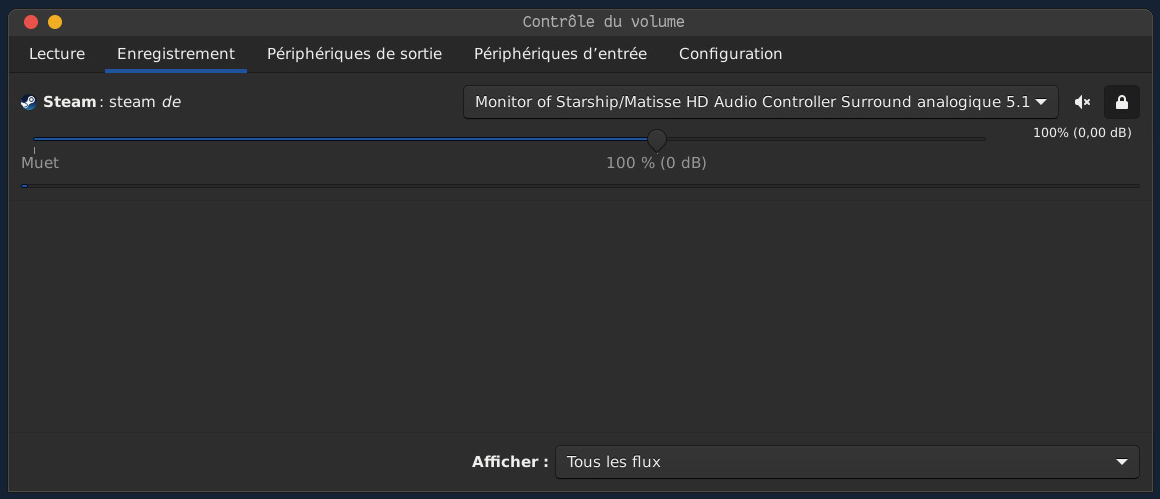1160x499 pixels.
Task: Click the Steam volume slider handle
Action: click(657, 139)
